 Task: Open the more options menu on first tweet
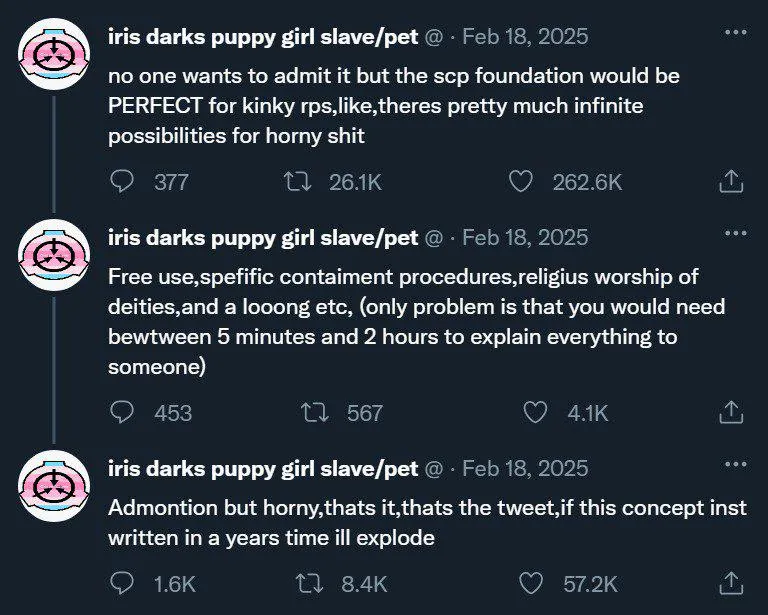[735, 33]
